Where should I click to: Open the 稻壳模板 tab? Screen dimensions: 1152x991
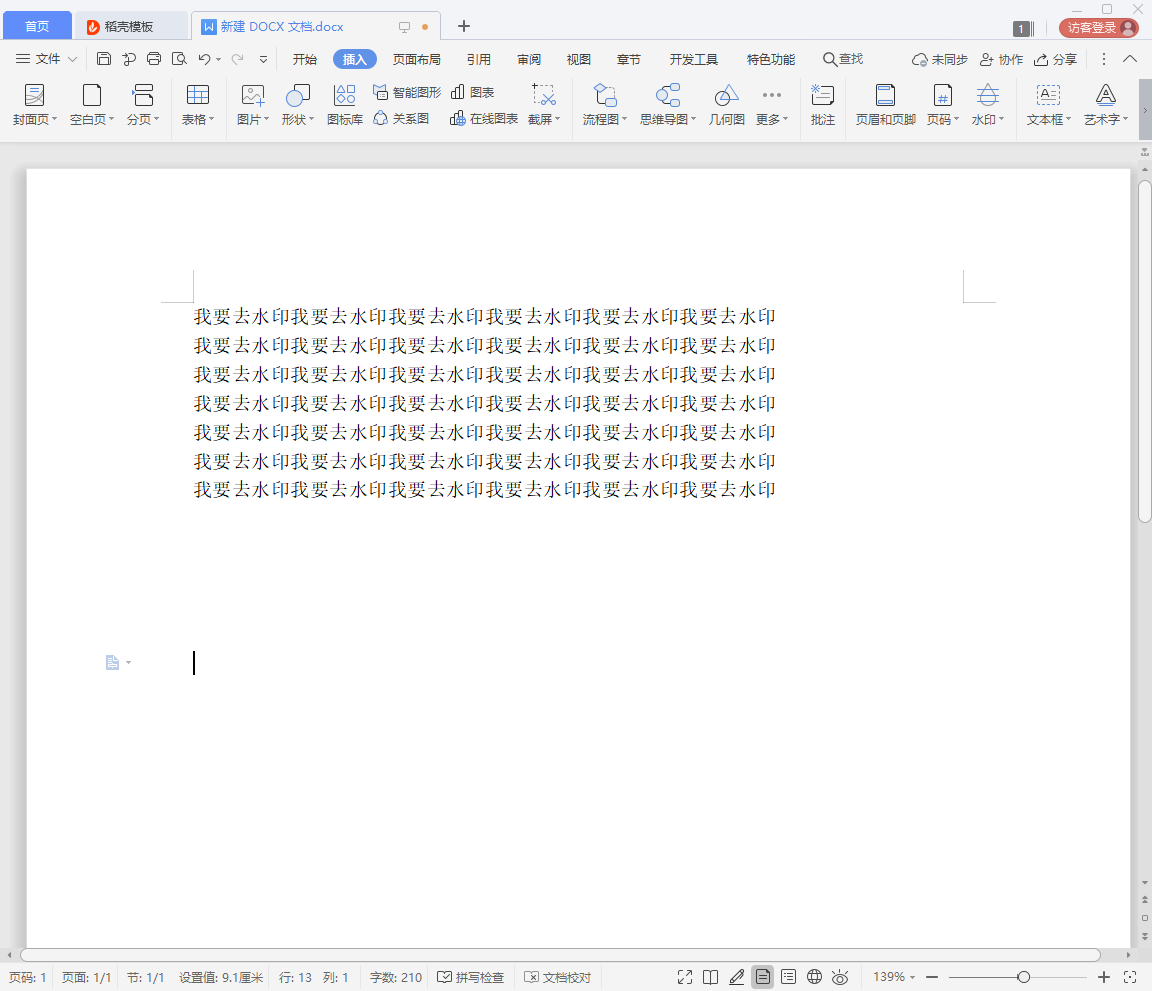coord(129,27)
